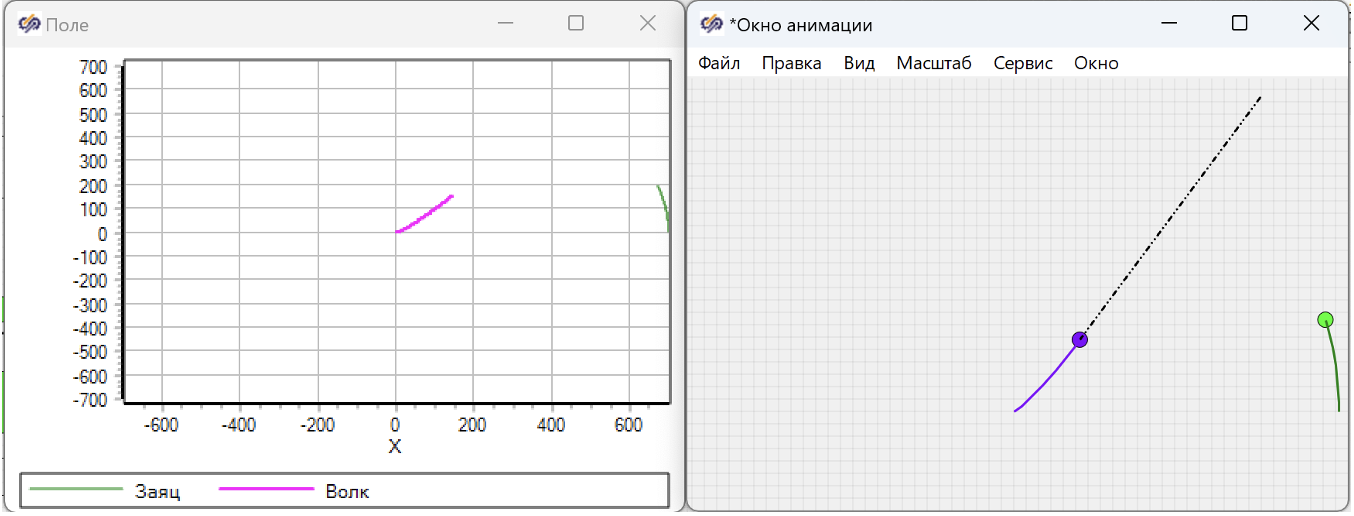Minimize the Поле window

pos(506,23)
